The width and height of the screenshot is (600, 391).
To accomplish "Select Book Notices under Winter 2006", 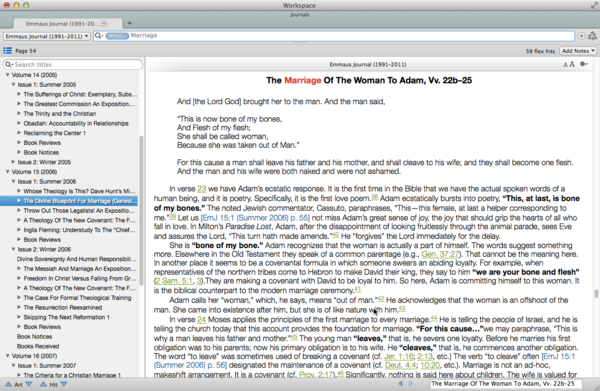I will point(34,337).
